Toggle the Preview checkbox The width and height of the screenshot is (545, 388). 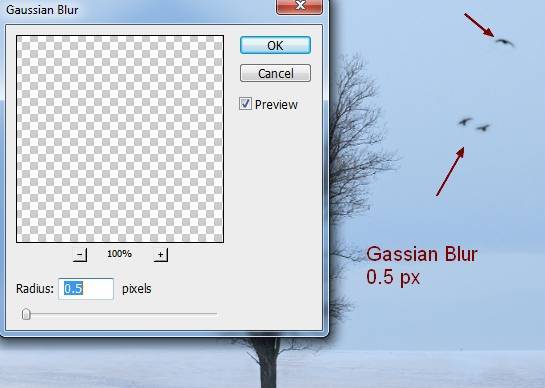pyautogui.click(x=245, y=104)
